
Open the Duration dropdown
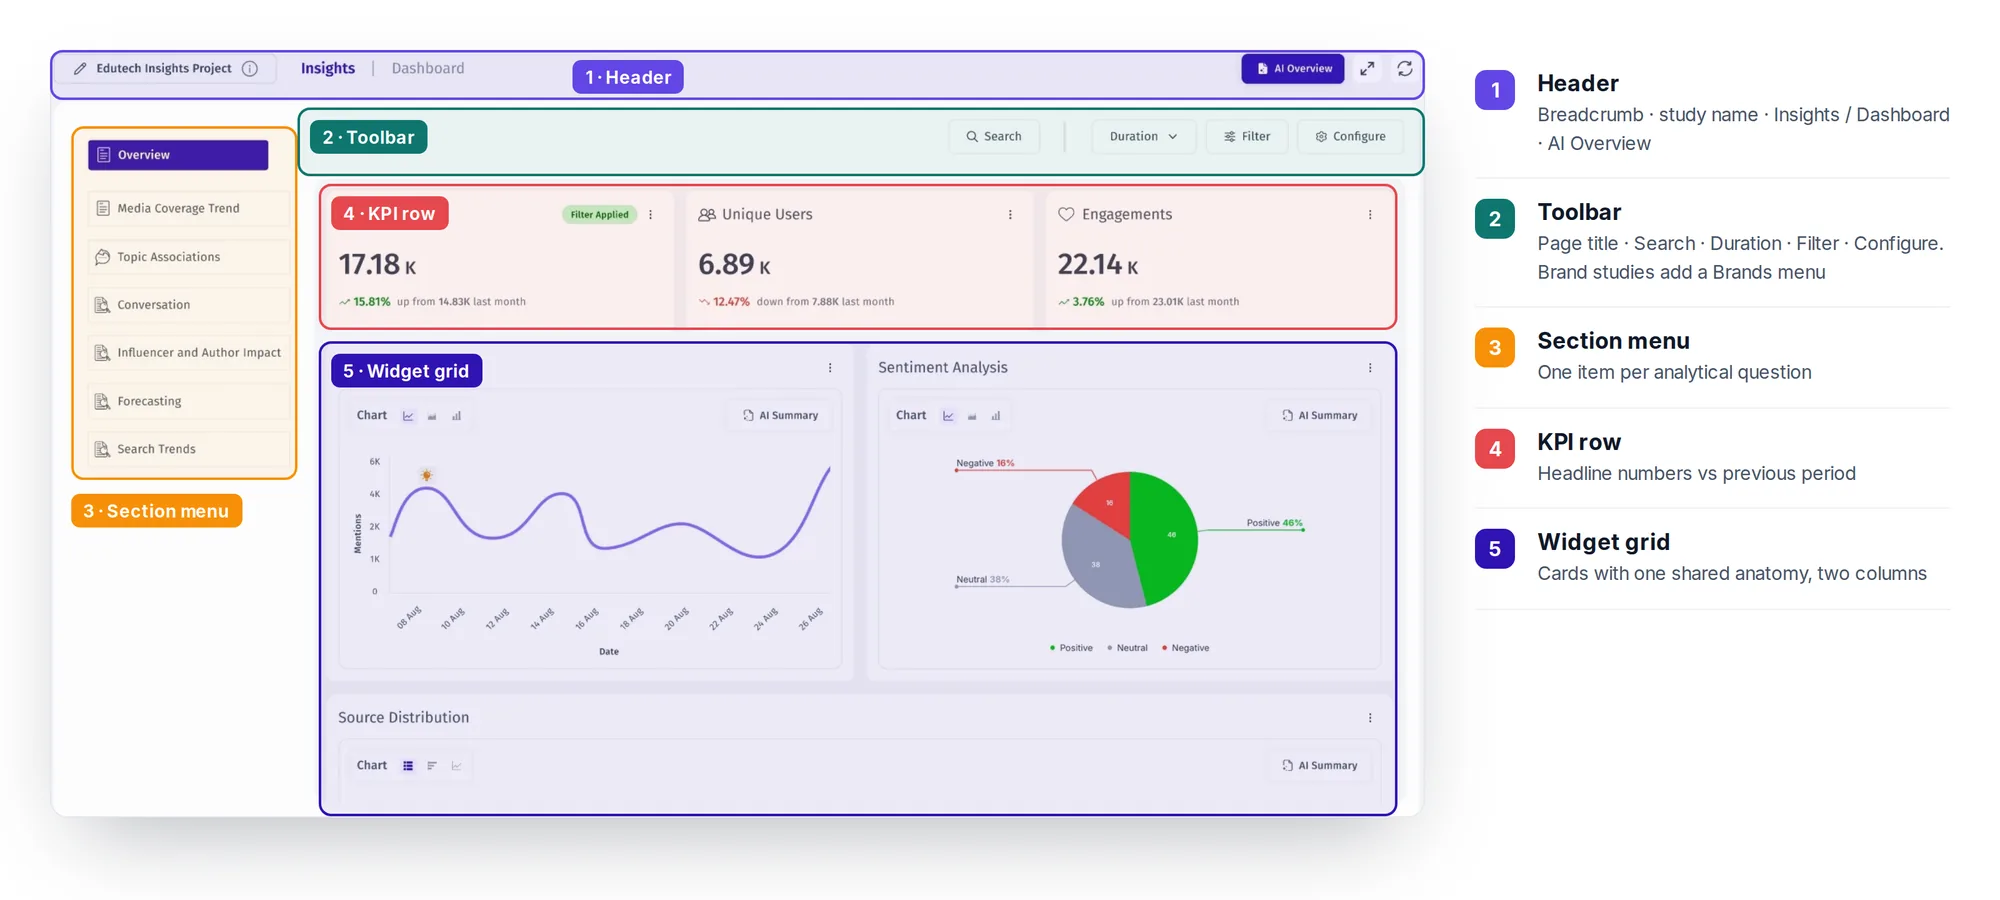tap(1143, 136)
